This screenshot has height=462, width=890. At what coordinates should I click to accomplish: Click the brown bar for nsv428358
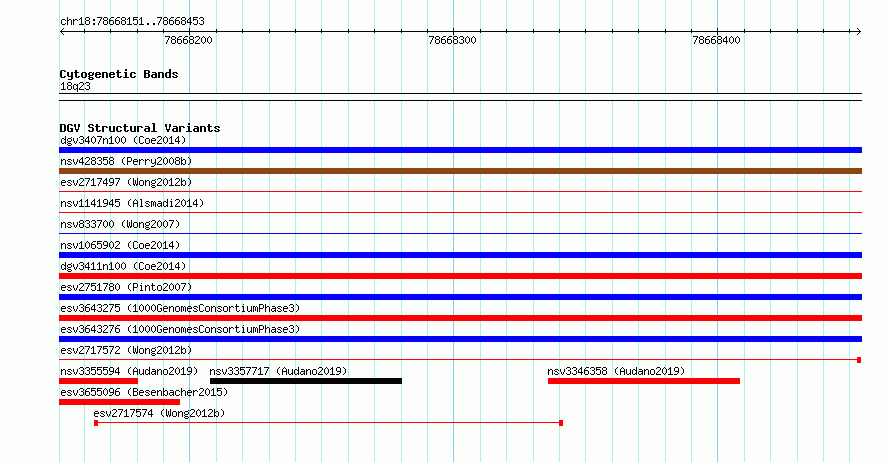click(x=460, y=171)
